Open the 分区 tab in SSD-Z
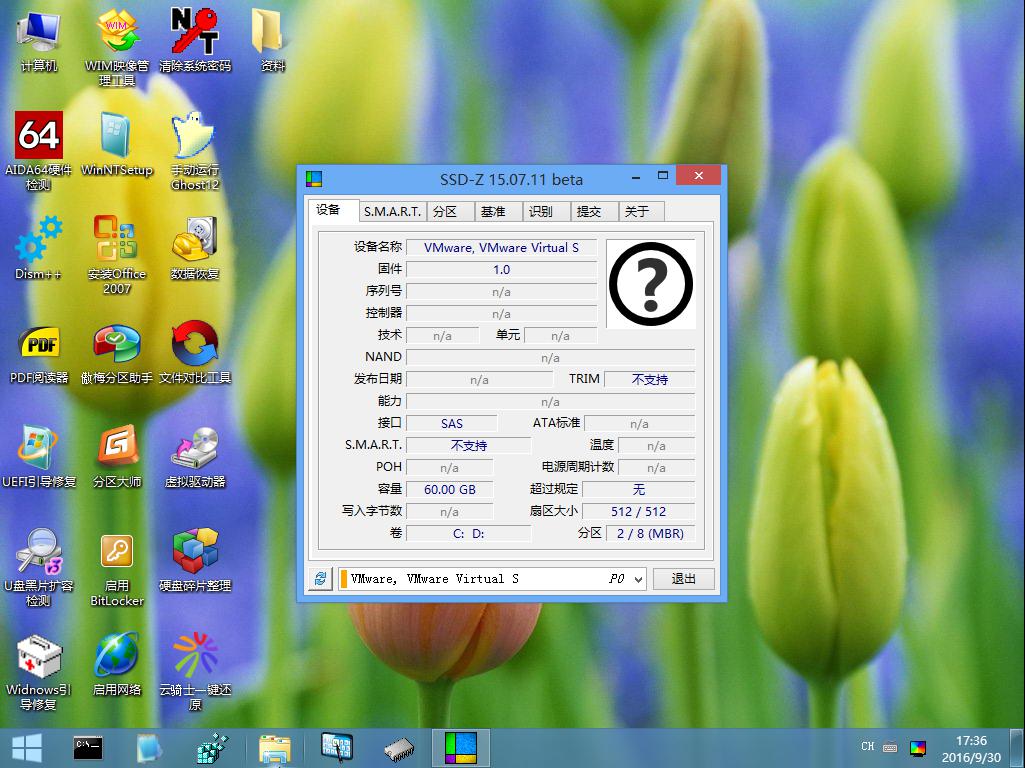 tap(445, 211)
